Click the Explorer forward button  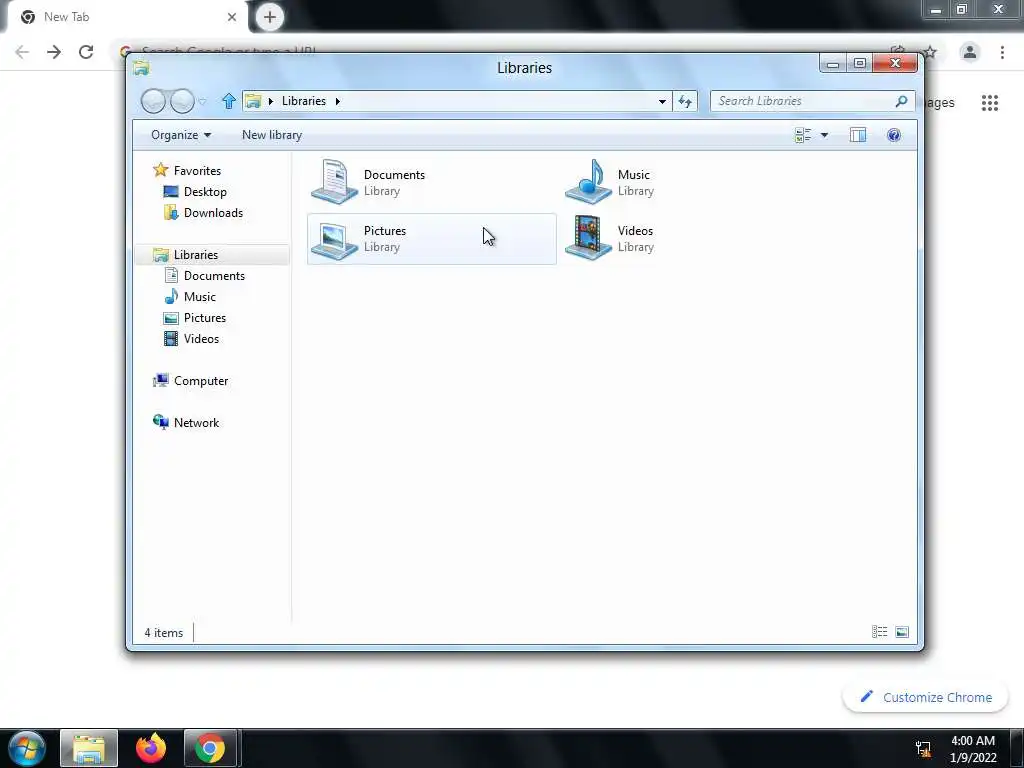pyautogui.click(x=182, y=101)
